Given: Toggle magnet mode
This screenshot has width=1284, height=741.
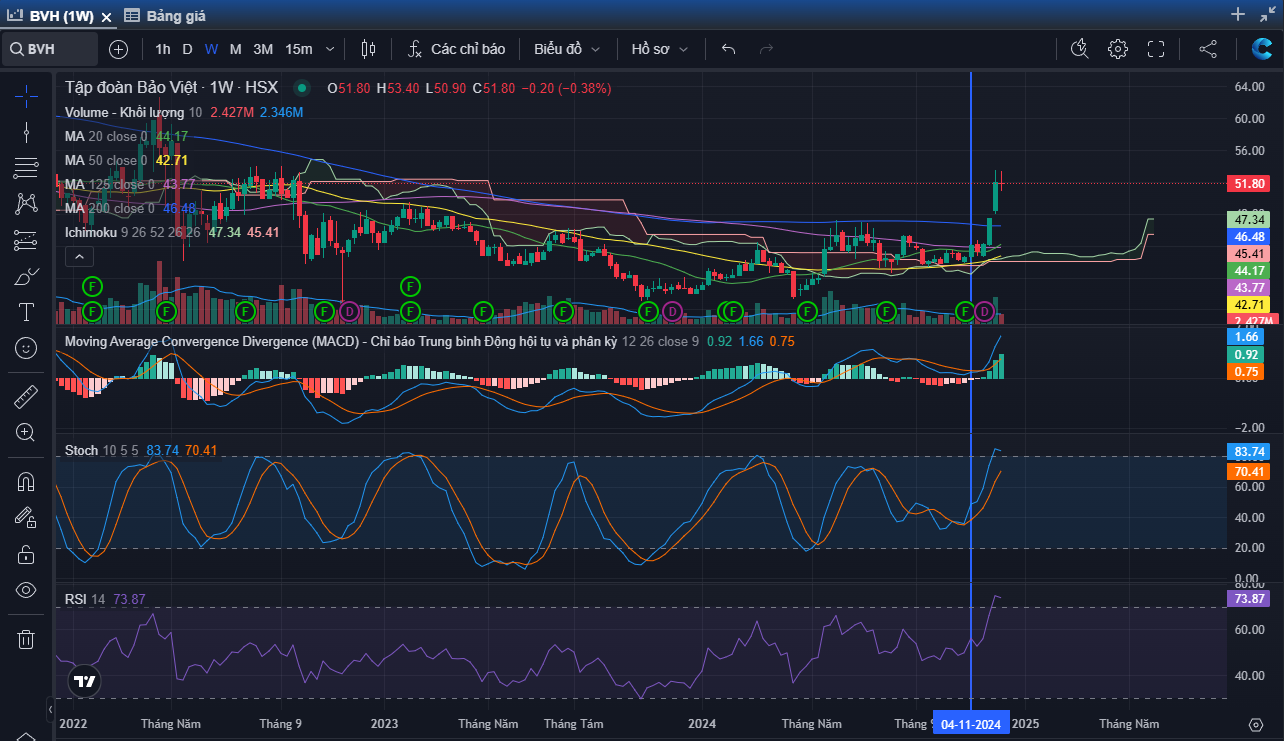Looking at the screenshot, I should (26, 482).
